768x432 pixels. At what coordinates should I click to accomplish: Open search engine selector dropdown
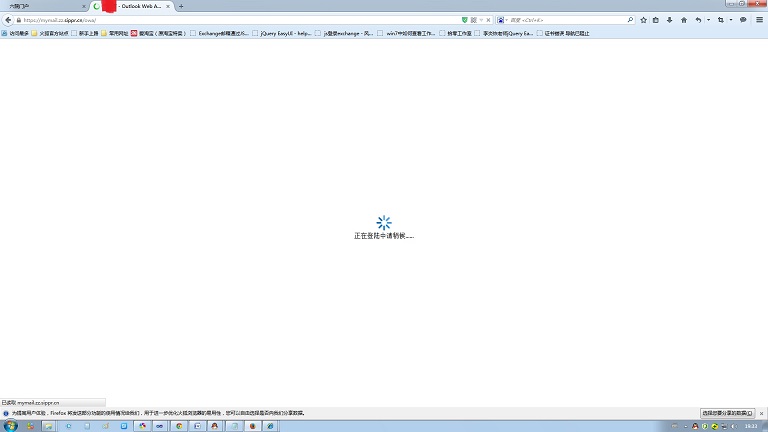(x=502, y=19)
